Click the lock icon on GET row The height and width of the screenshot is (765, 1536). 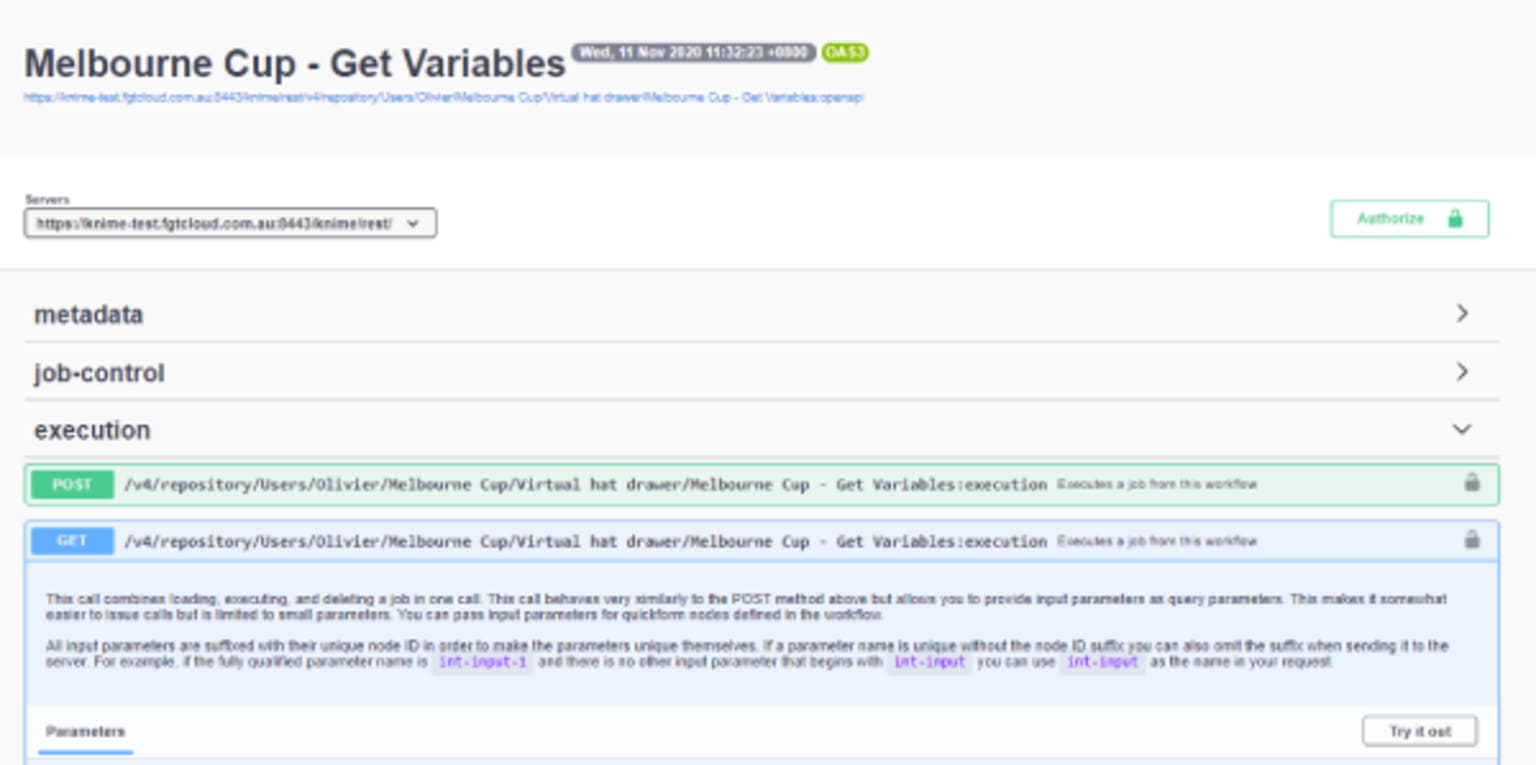(1472, 540)
